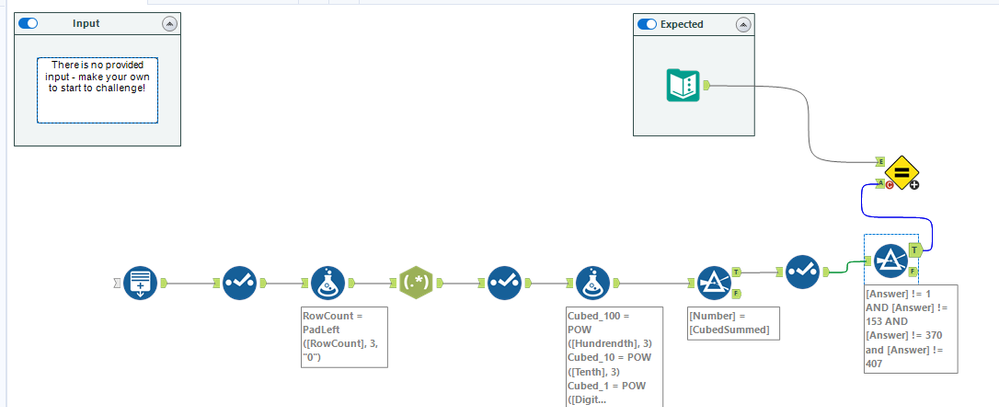Click the A input anchor of Test tool
The width and height of the screenshot is (999, 407).
[x=880, y=183]
